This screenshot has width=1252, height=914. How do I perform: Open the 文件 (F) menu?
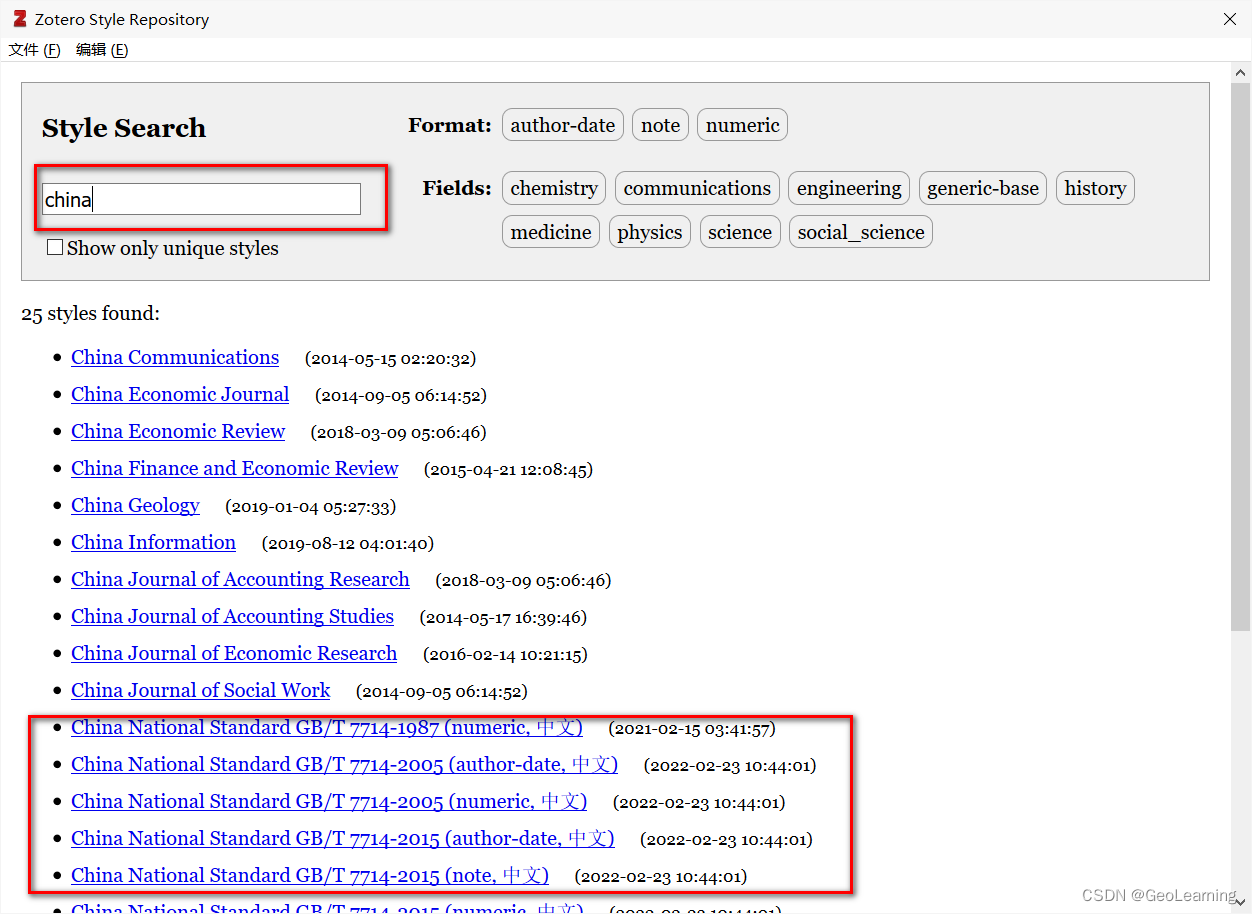34,50
